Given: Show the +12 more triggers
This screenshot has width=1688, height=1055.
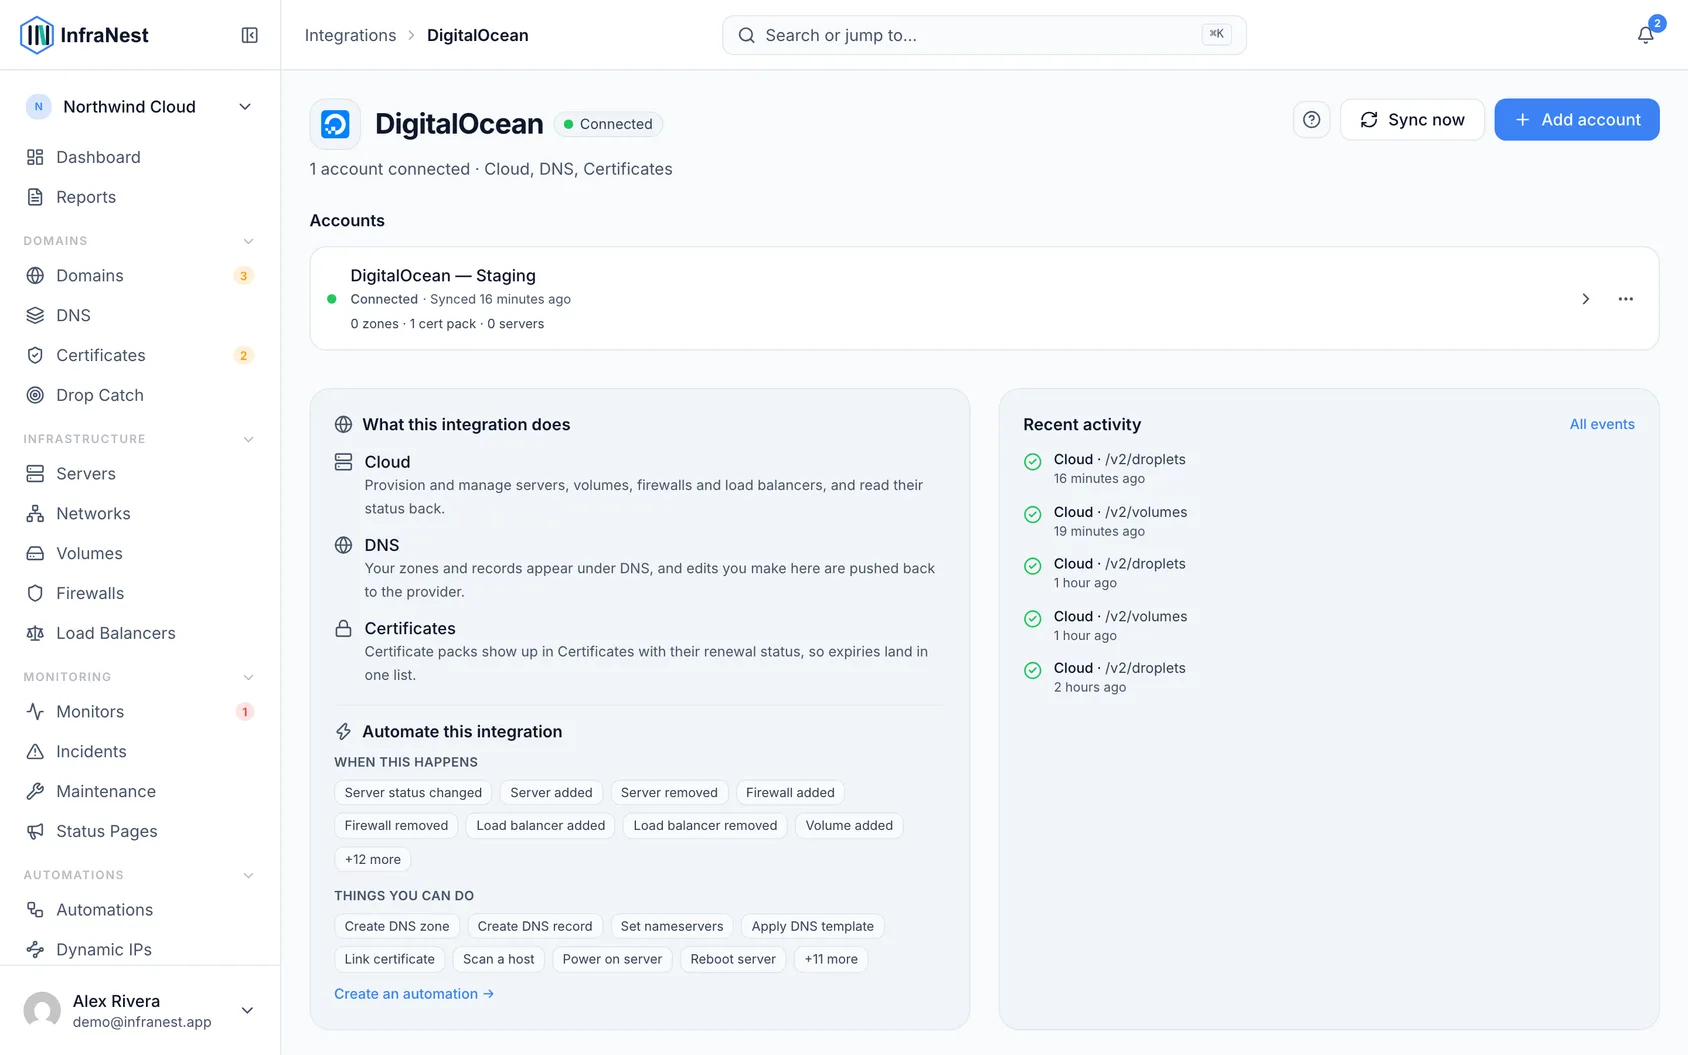Looking at the screenshot, I should [x=373, y=859].
